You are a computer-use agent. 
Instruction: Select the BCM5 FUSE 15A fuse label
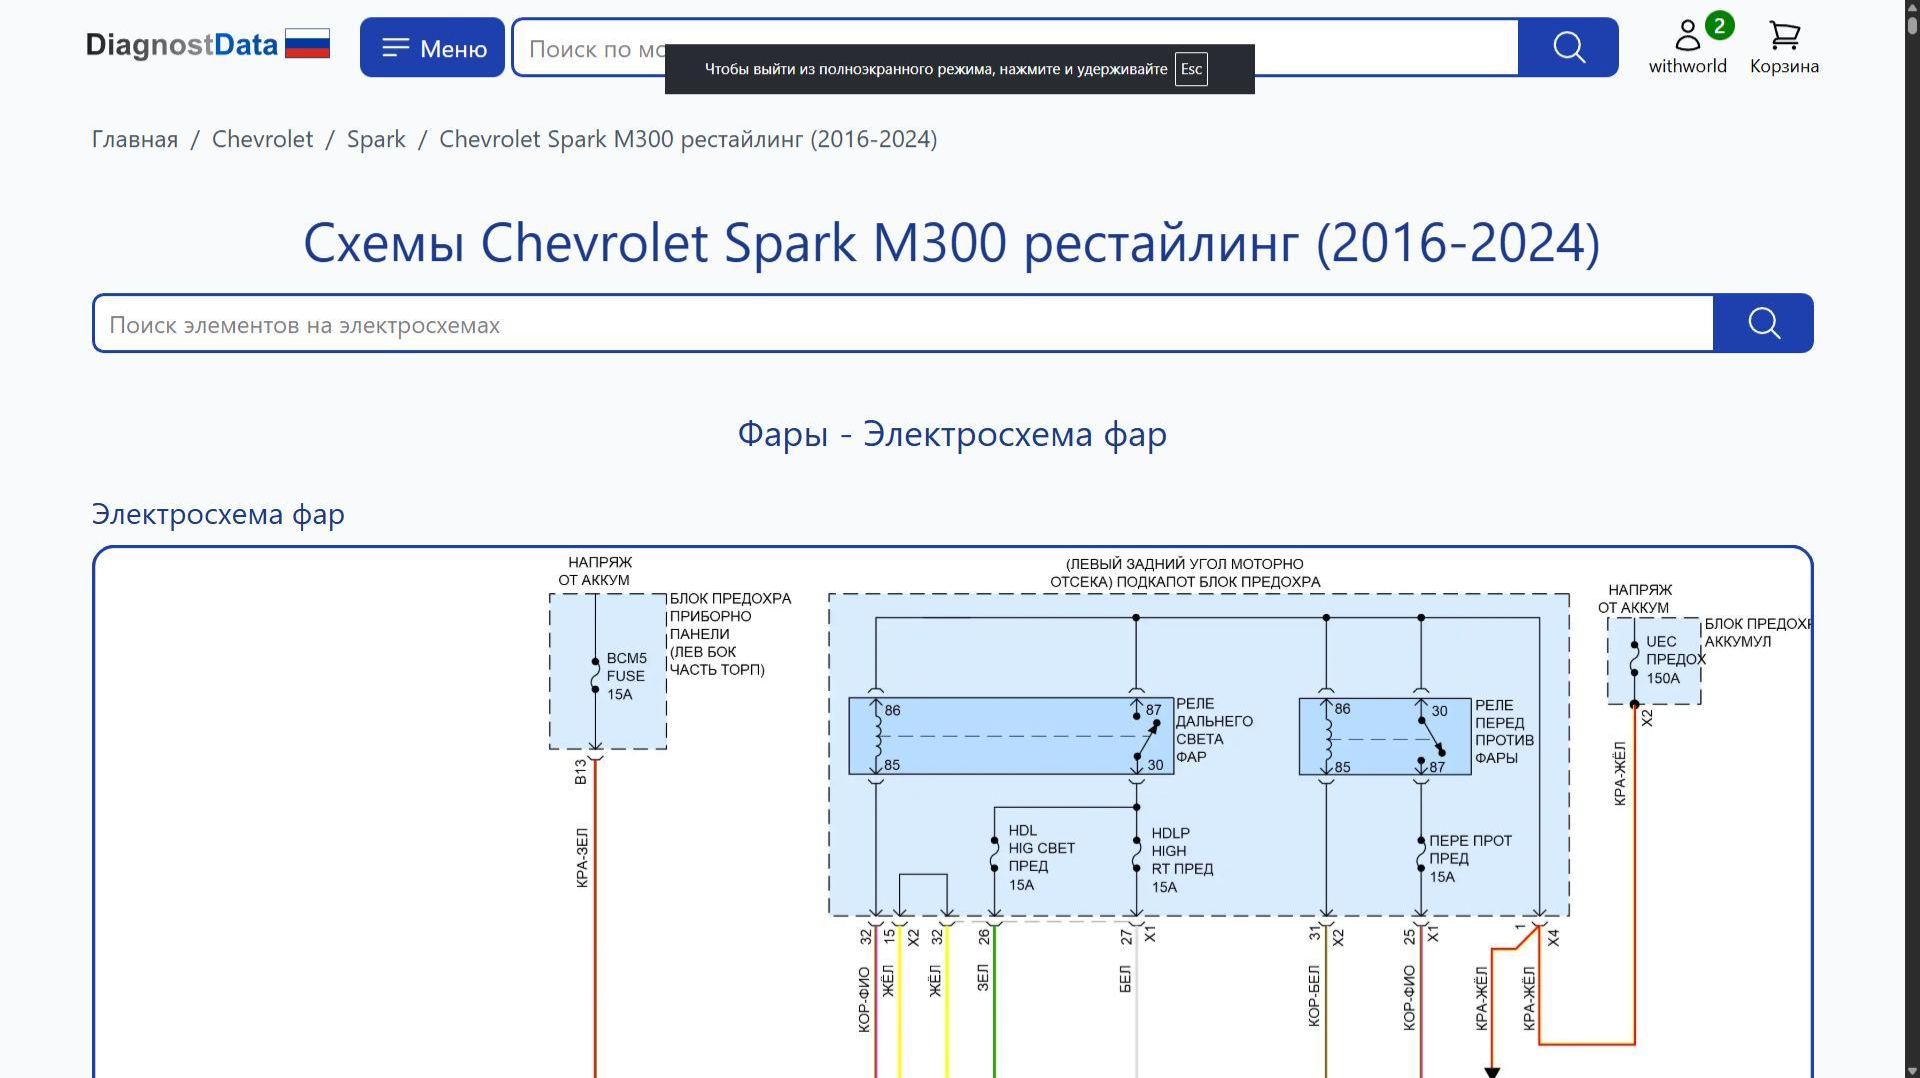click(x=626, y=676)
